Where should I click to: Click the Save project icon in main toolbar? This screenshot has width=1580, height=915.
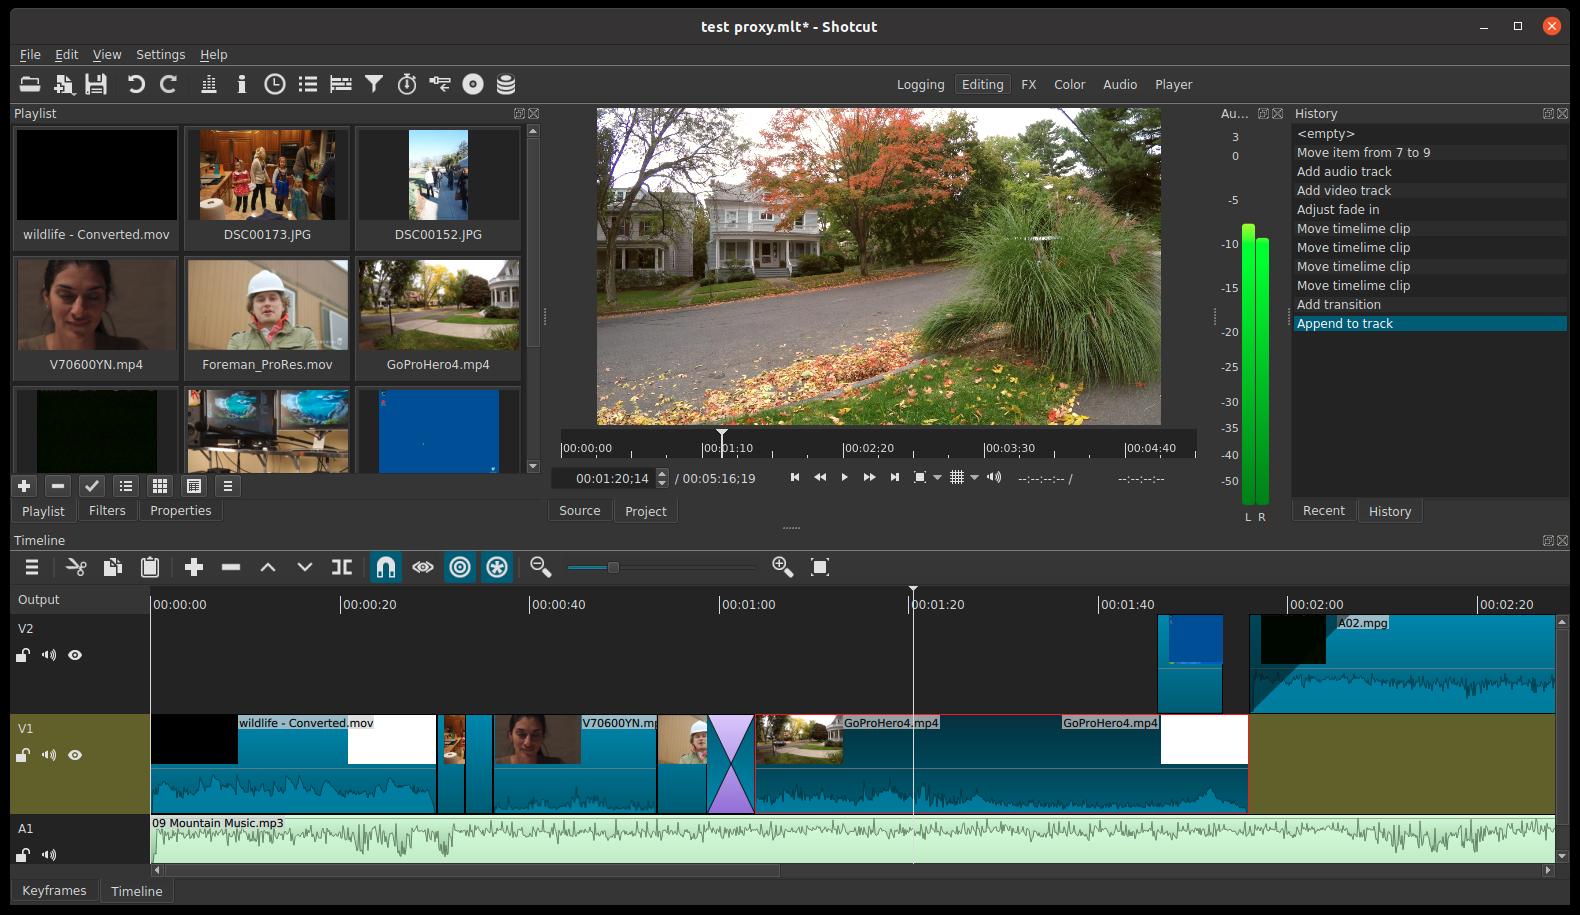[96, 85]
